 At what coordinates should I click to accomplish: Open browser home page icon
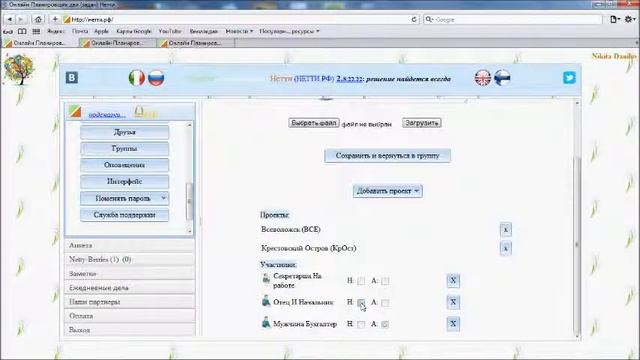[38, 19]
